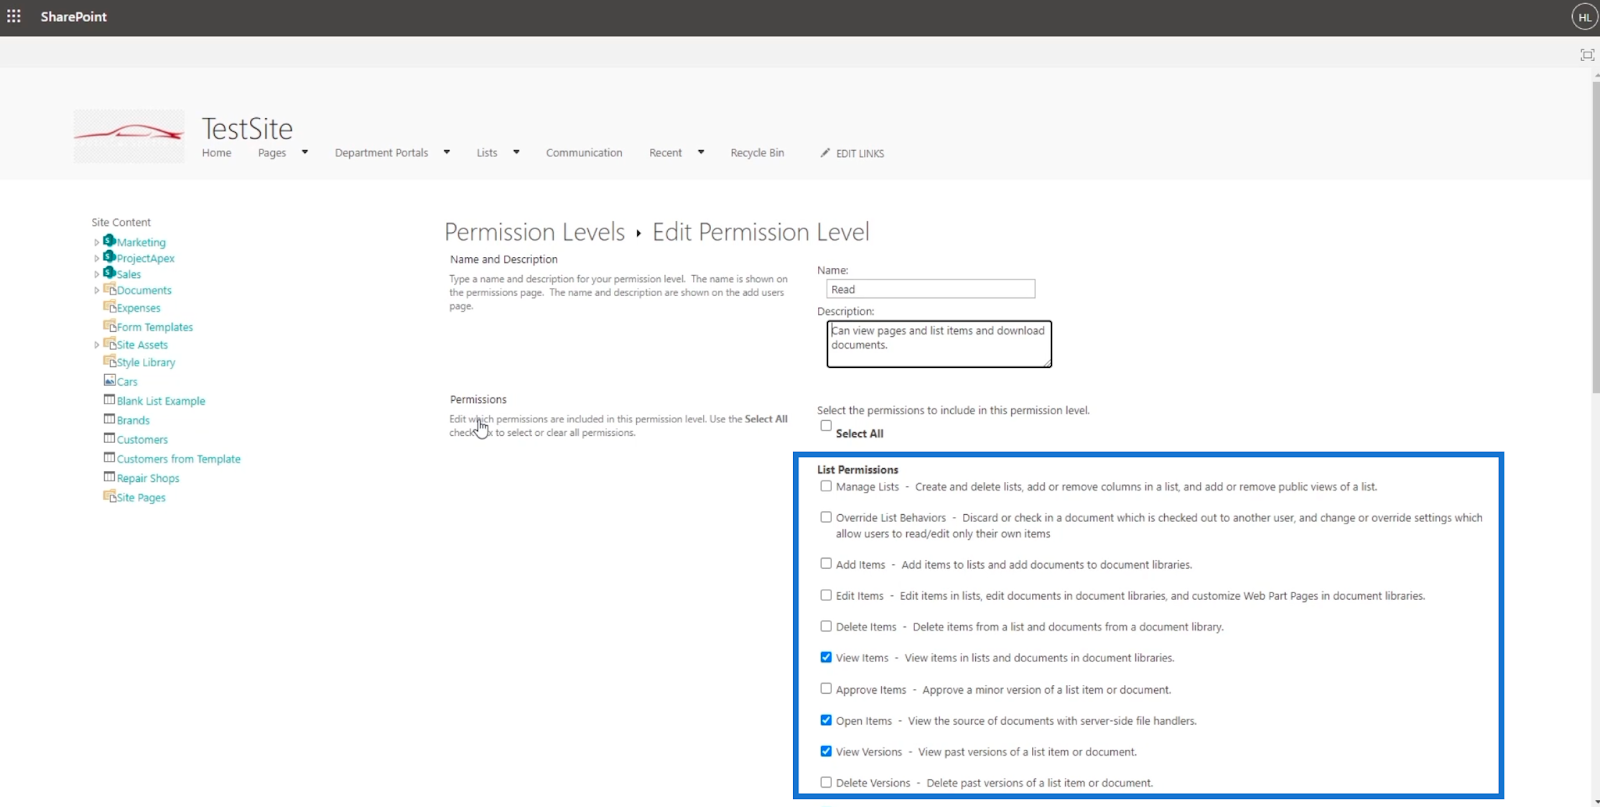Click the TestSite site title

point(247,129)
